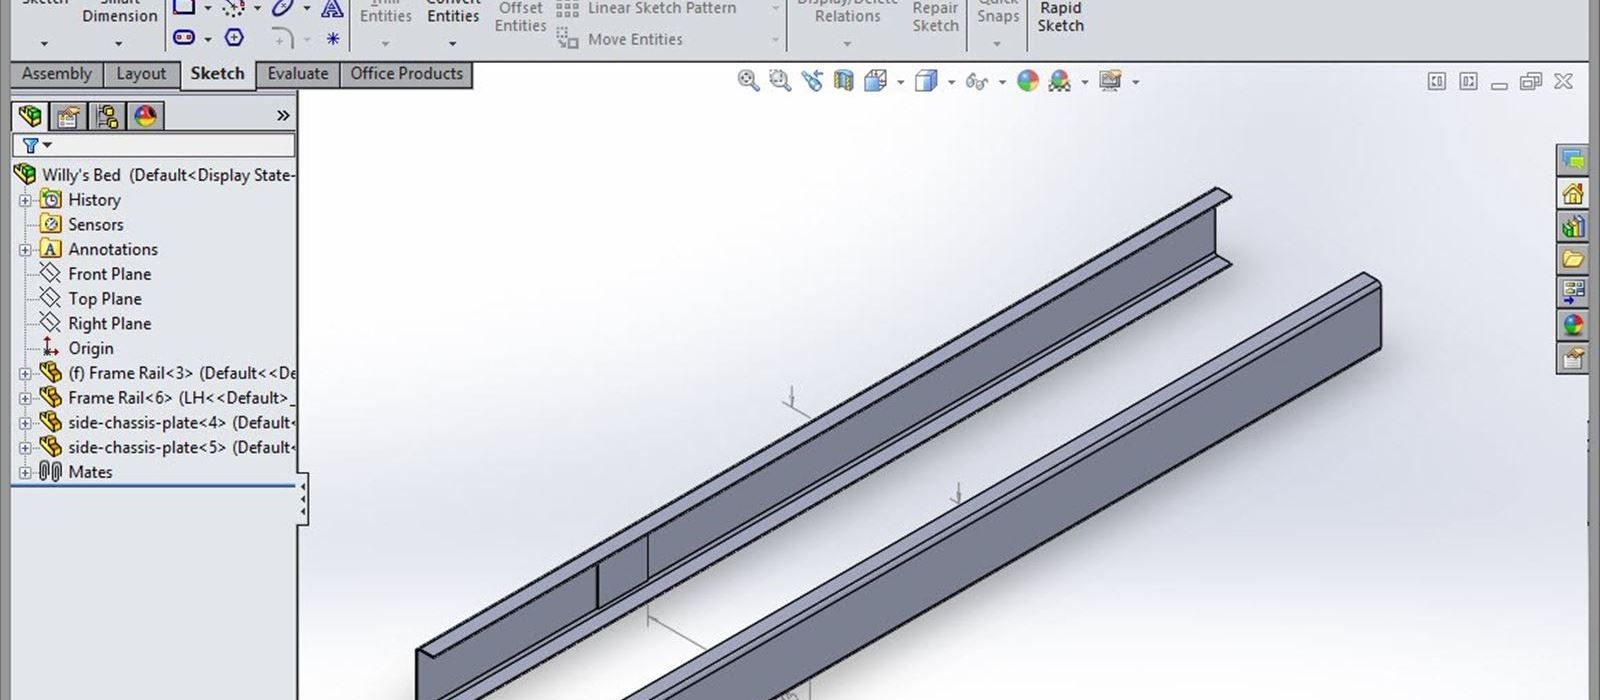
Task: Select Right Plane in tree
Action: point(109,324)
